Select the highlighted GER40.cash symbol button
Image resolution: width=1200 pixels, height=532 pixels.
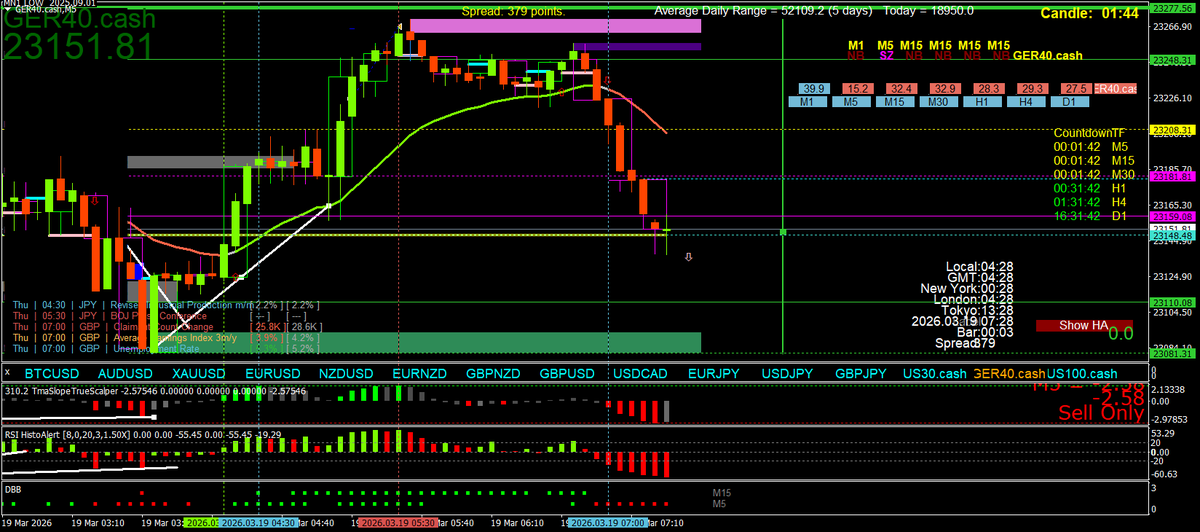[1008, 373]
